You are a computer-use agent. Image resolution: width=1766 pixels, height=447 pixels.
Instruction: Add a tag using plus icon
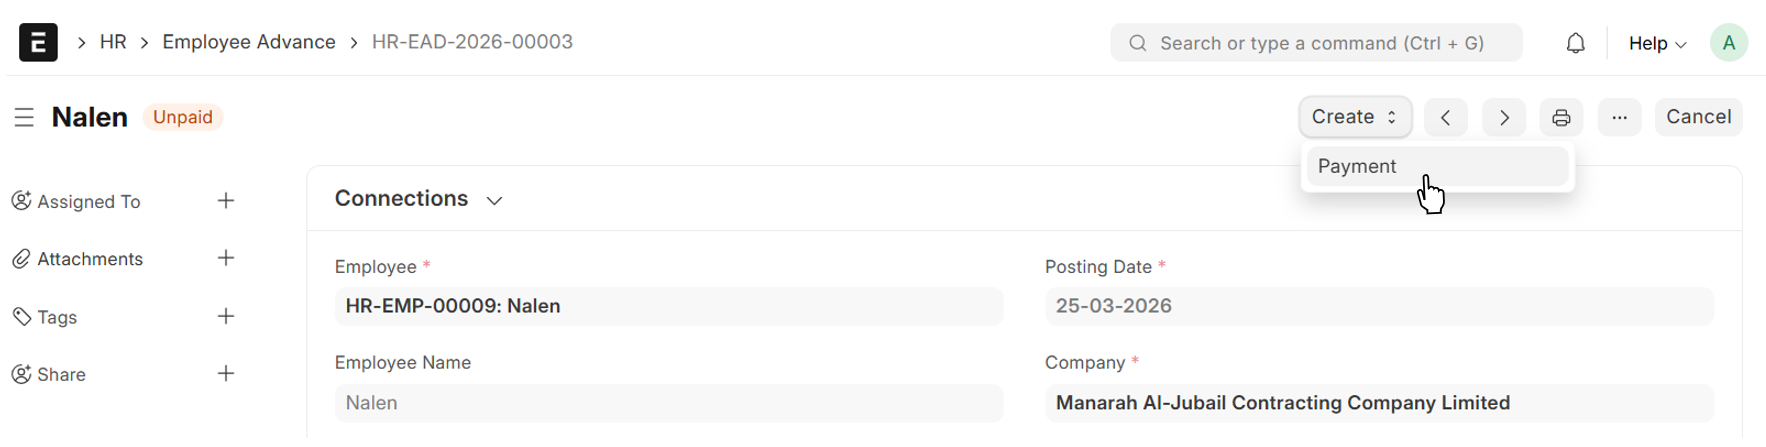pyautogui.click(x=226, y=316)
